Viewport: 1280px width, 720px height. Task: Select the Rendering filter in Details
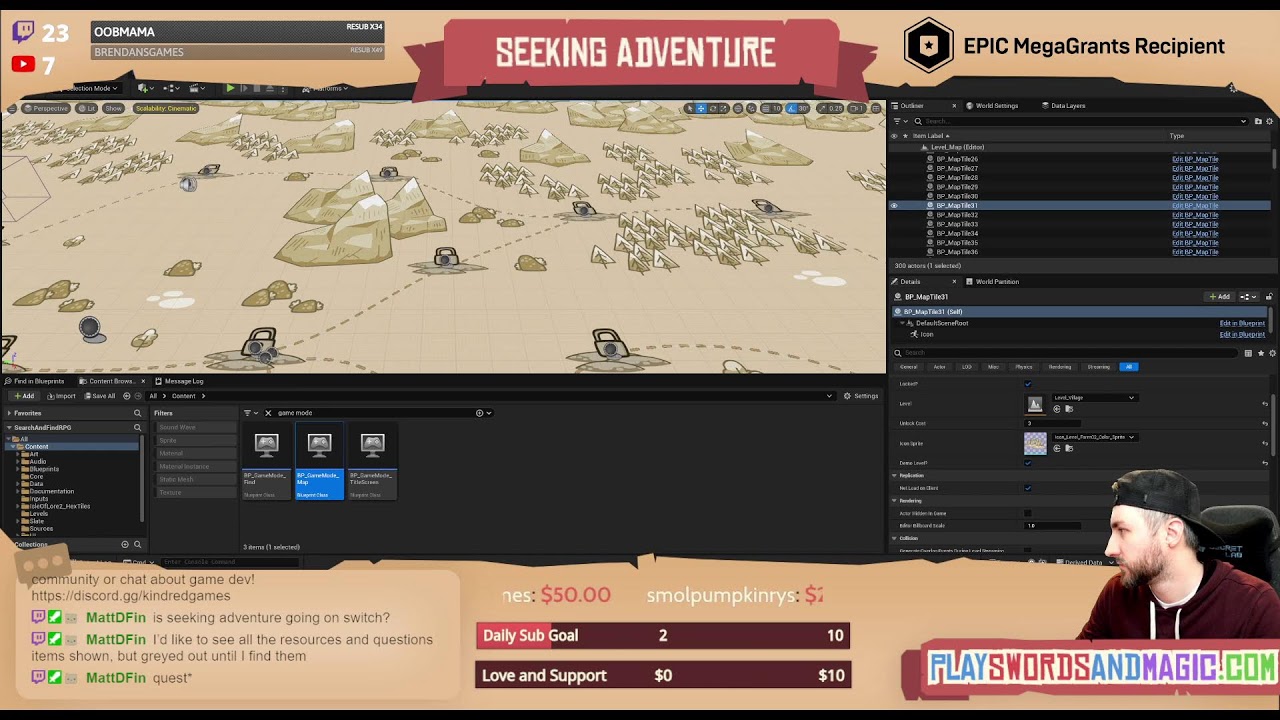[x=1060, y=367]
